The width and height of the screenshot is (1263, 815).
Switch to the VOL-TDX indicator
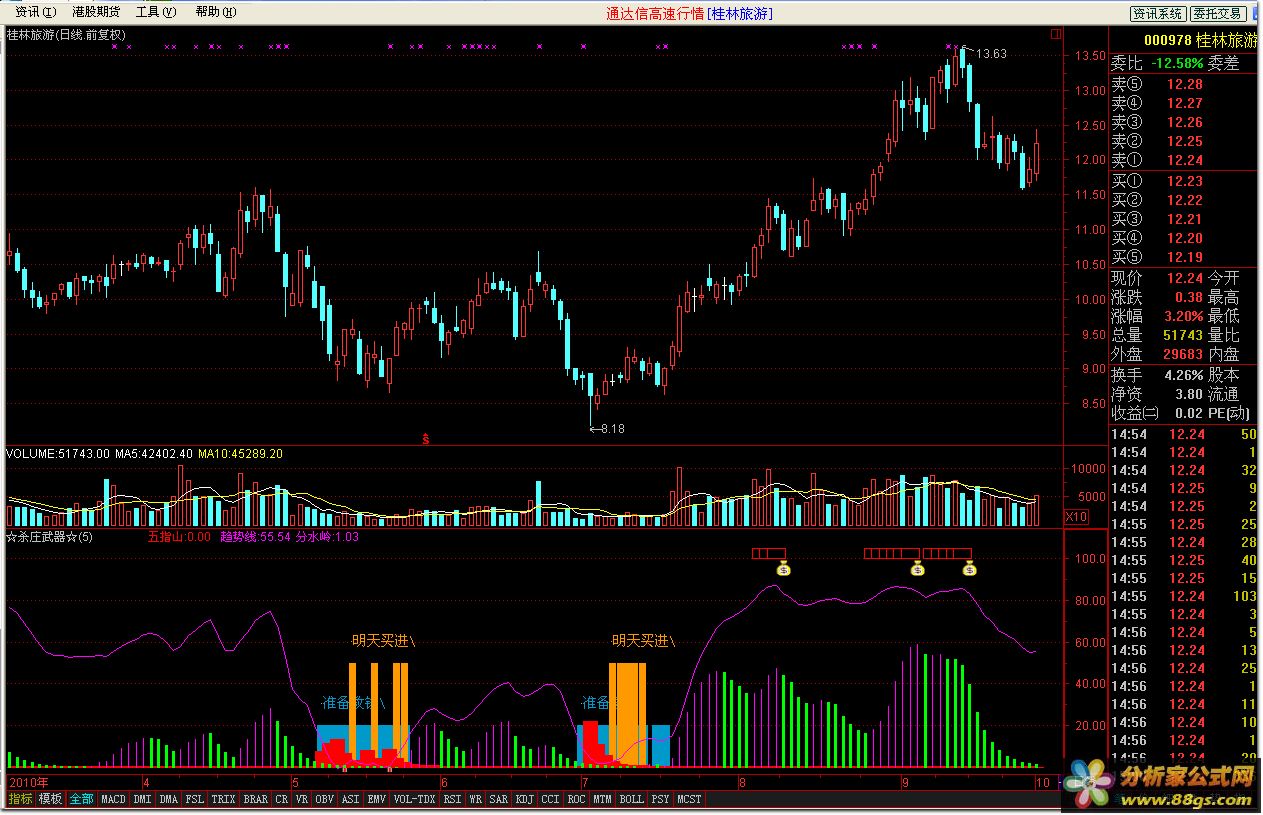[415, 799]
